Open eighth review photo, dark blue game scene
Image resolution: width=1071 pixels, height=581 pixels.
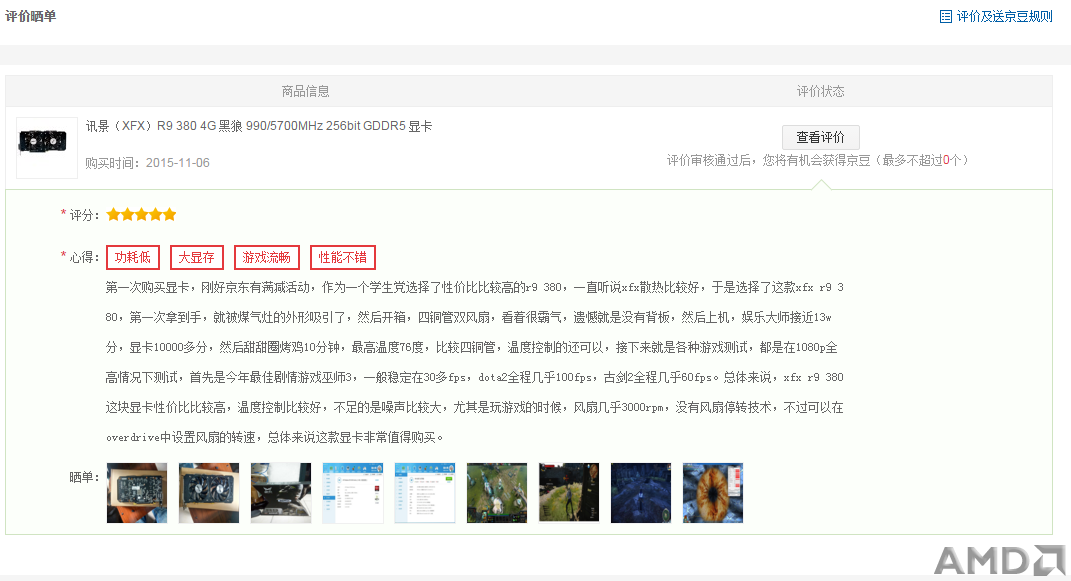point(641,493)
